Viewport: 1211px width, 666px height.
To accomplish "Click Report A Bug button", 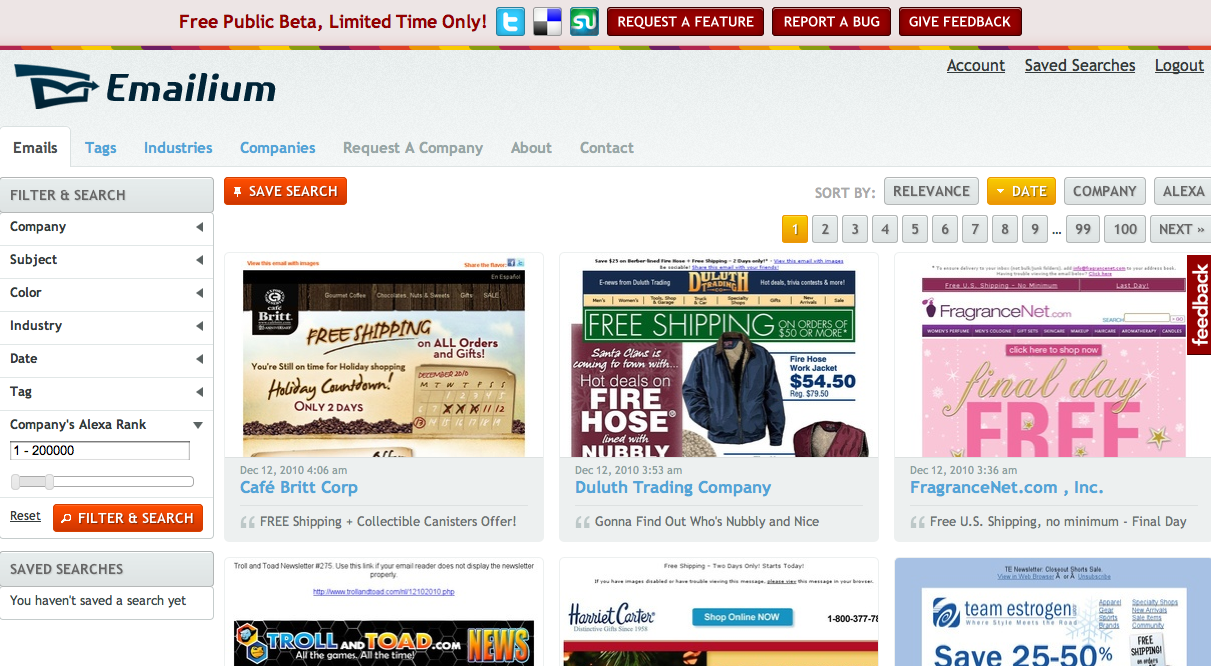I will click(x=831, y=22).
